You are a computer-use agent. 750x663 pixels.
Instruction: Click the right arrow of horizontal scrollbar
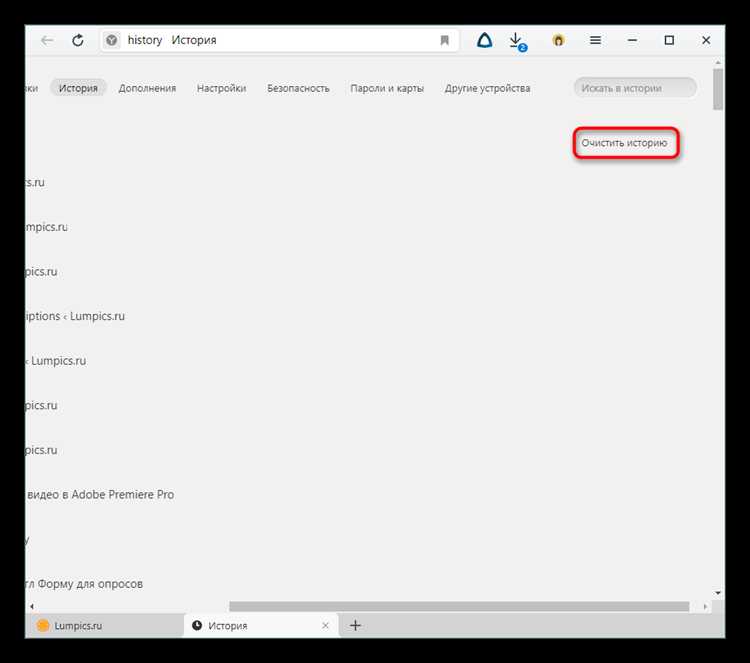[x=705, y=607]
